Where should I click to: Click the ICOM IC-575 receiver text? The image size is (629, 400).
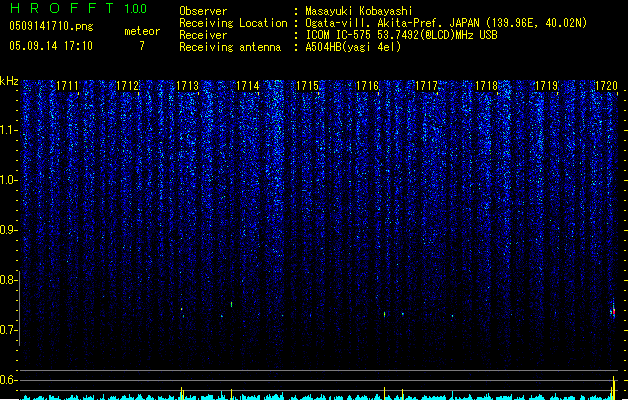[x=401, y=35]
